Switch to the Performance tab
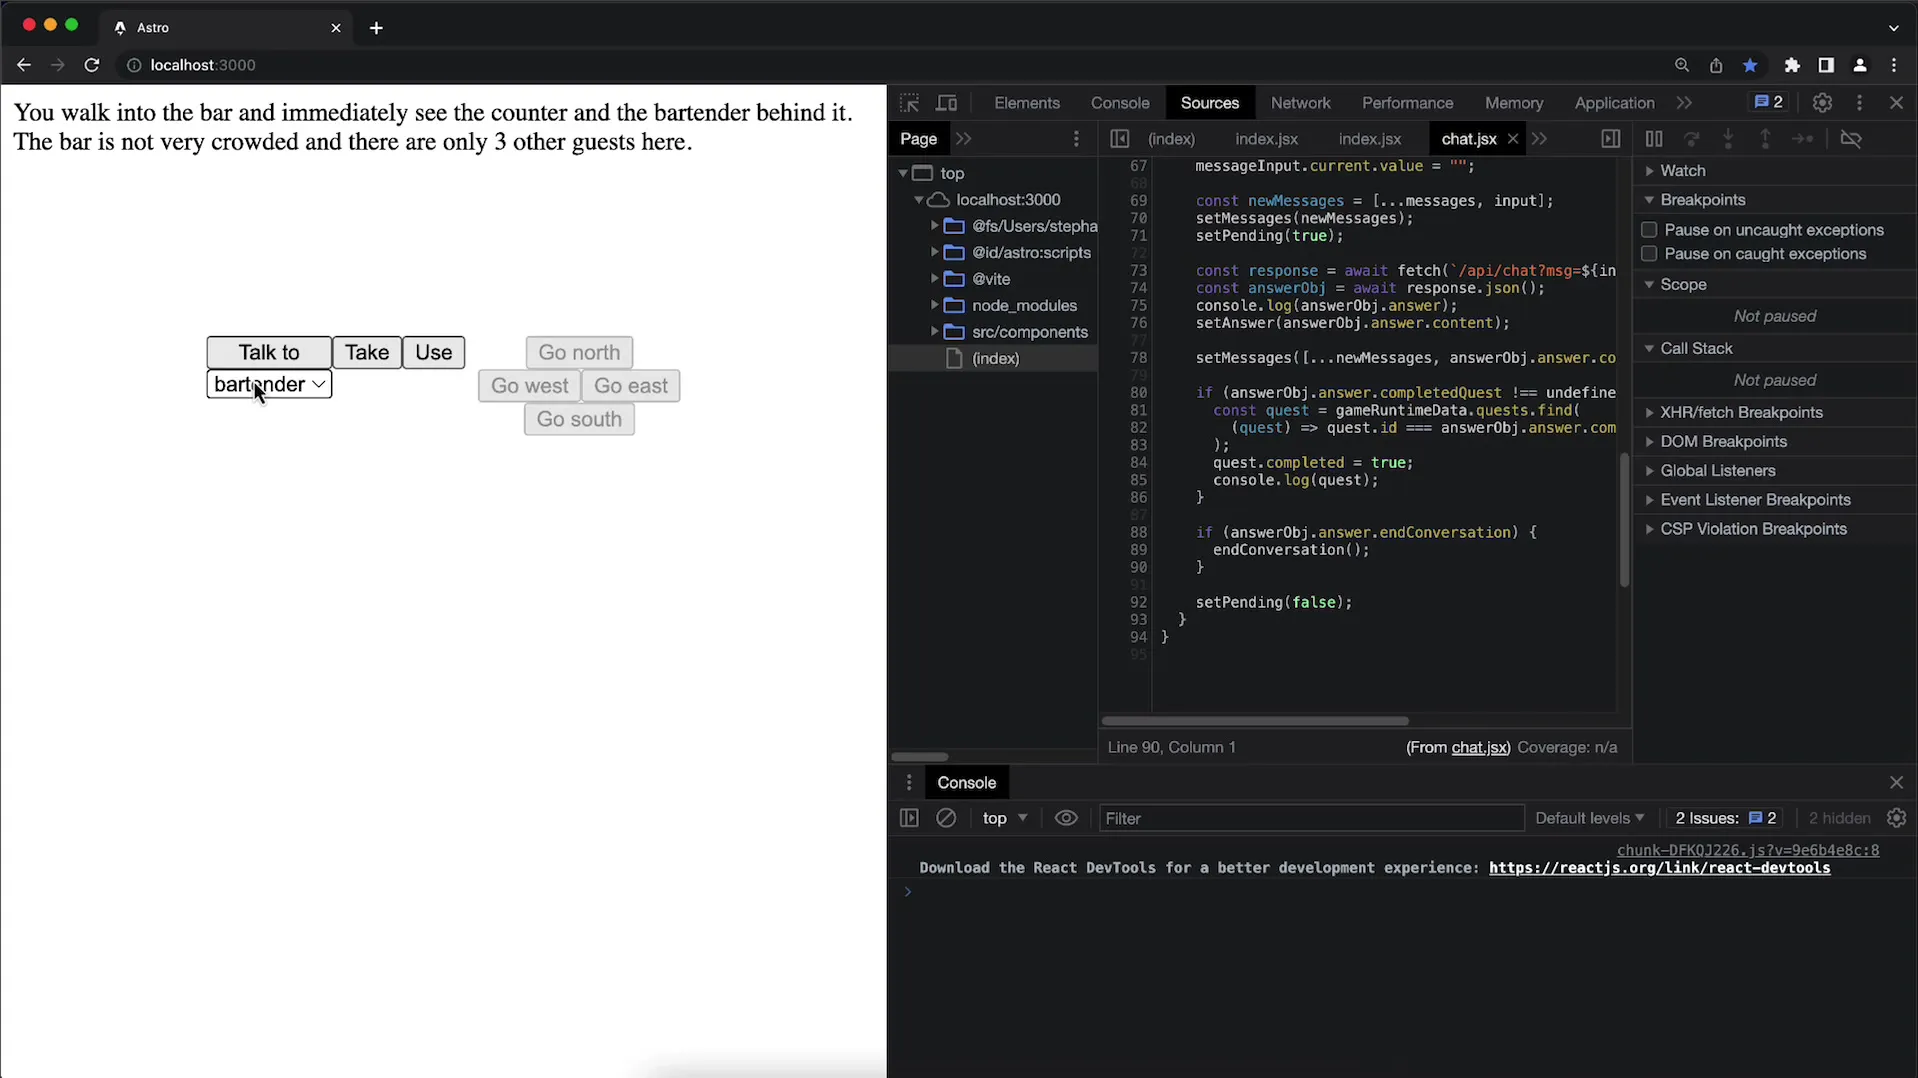1918x1078 pixels. pyautogui.click(x=1407, y=103)
